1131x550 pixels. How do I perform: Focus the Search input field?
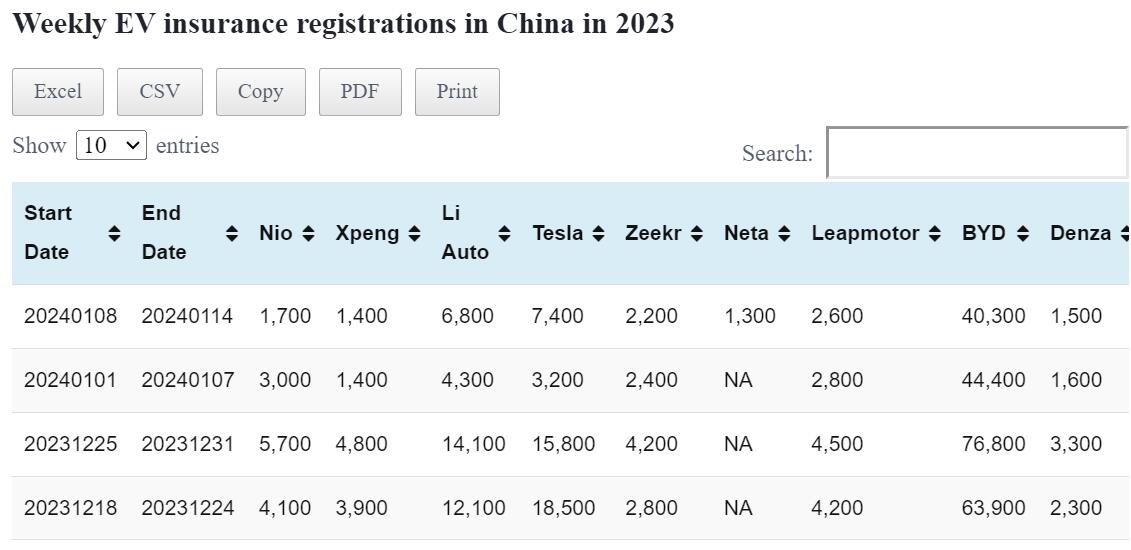click(x=977, y=153)
